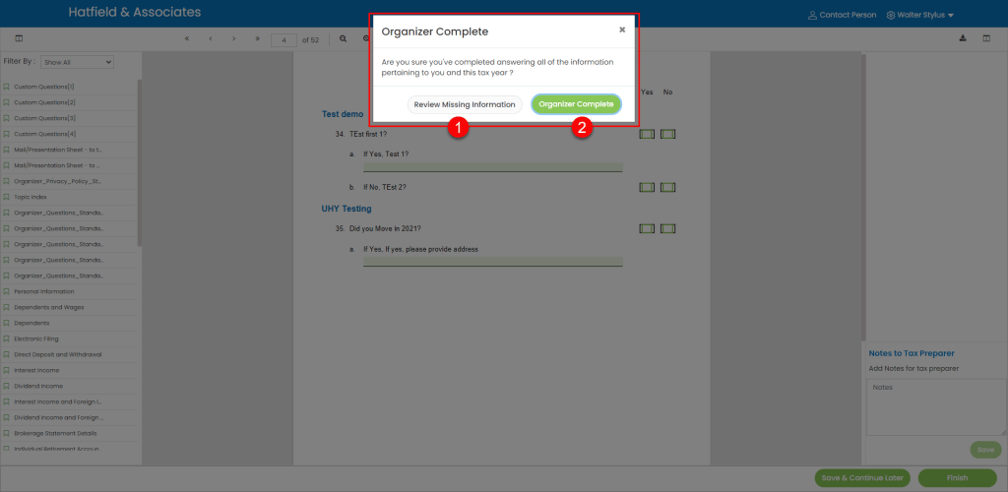Screen dimensions: 1008x492
Task: Click the download icon in toolbar
Action: [x=963, y=39]
